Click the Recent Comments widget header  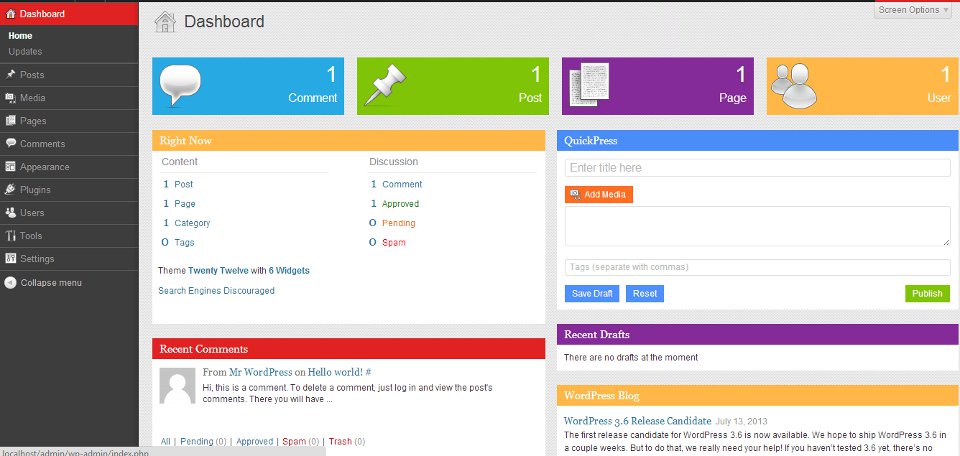[x=348, y=349]
